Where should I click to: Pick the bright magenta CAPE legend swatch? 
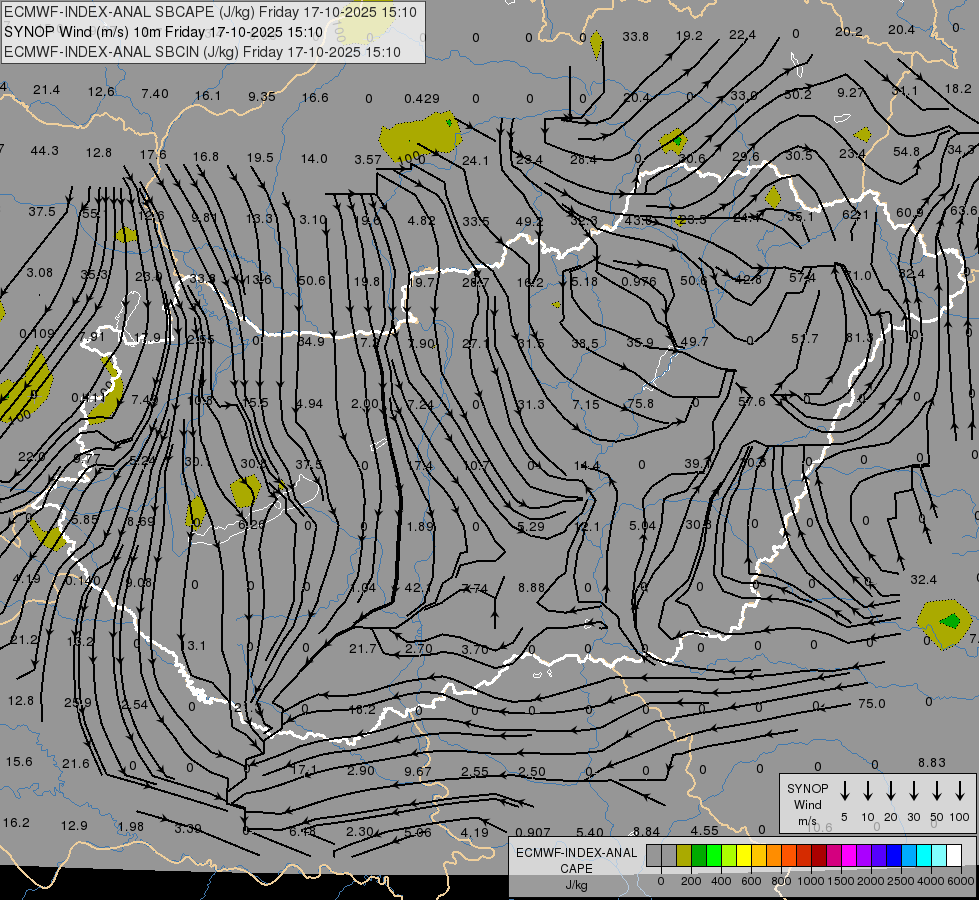tap(849, 856)
